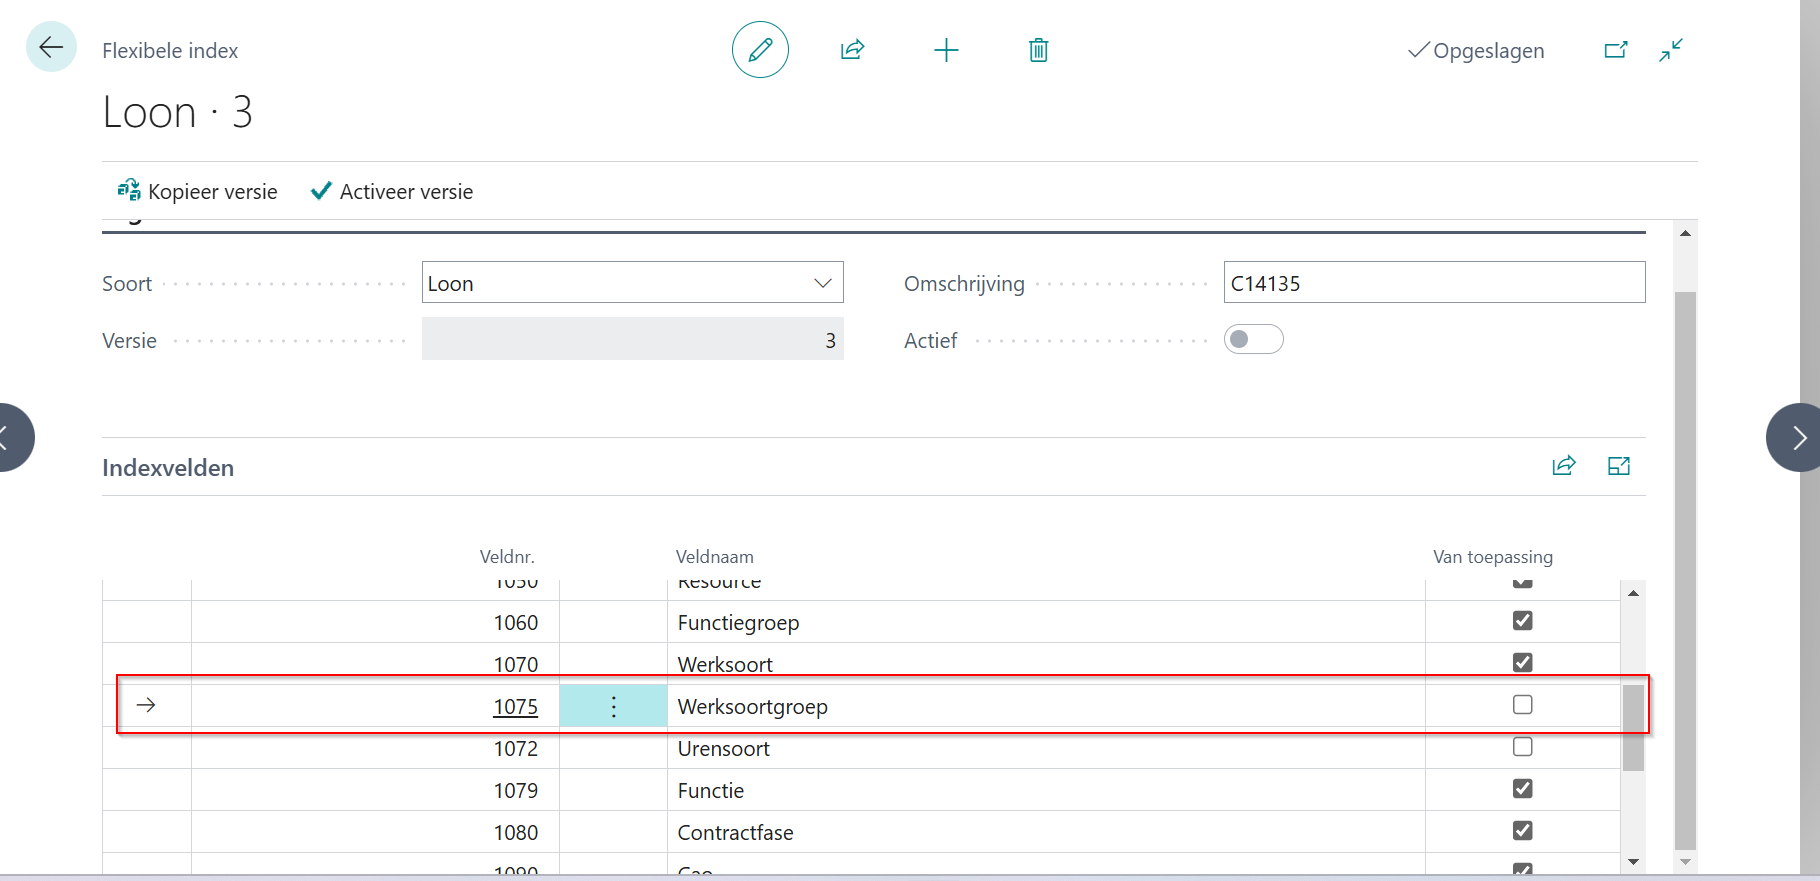The height and width of the screenshot is (881, 1820).
Task: Select Kopieer versie action
Action: [x=198, y=192]
